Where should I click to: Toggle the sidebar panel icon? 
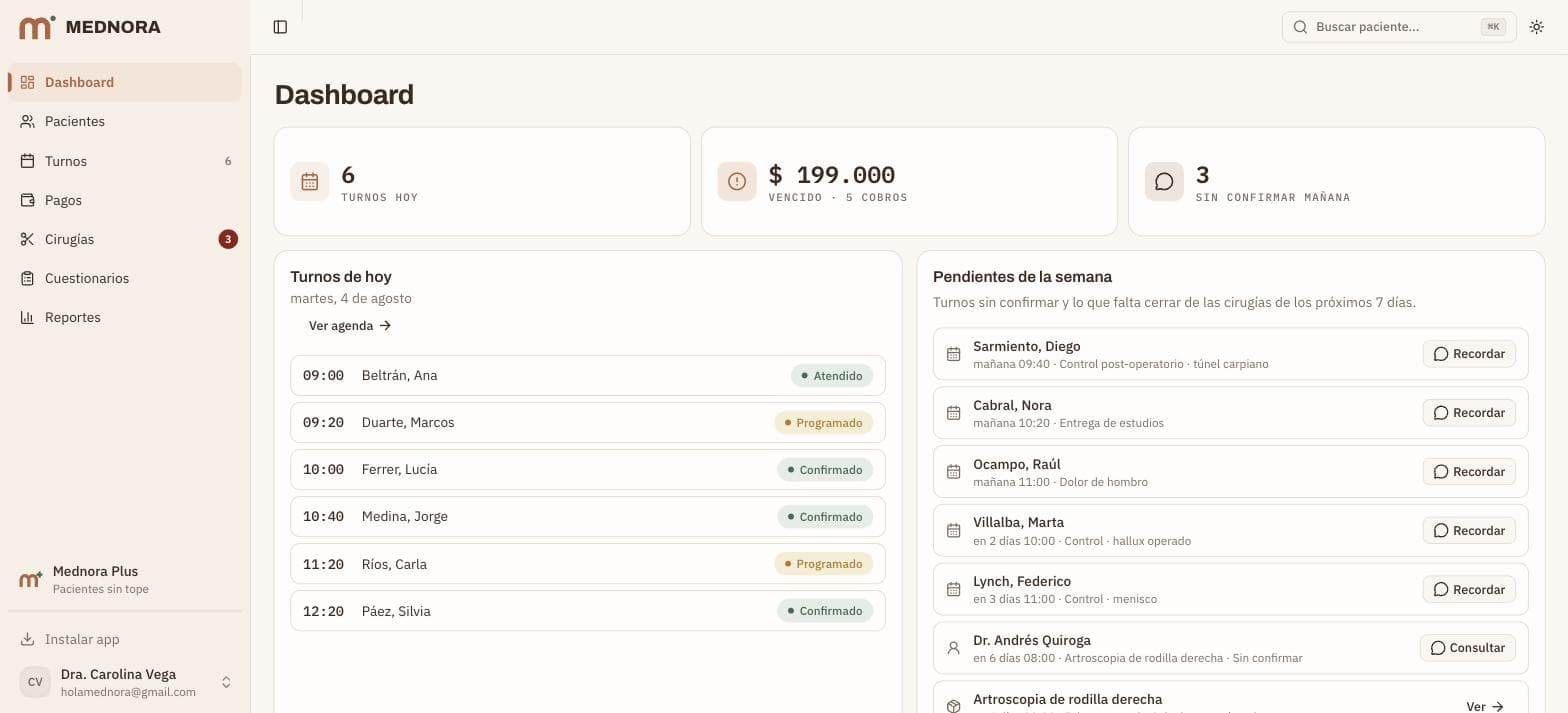point(280,27)
